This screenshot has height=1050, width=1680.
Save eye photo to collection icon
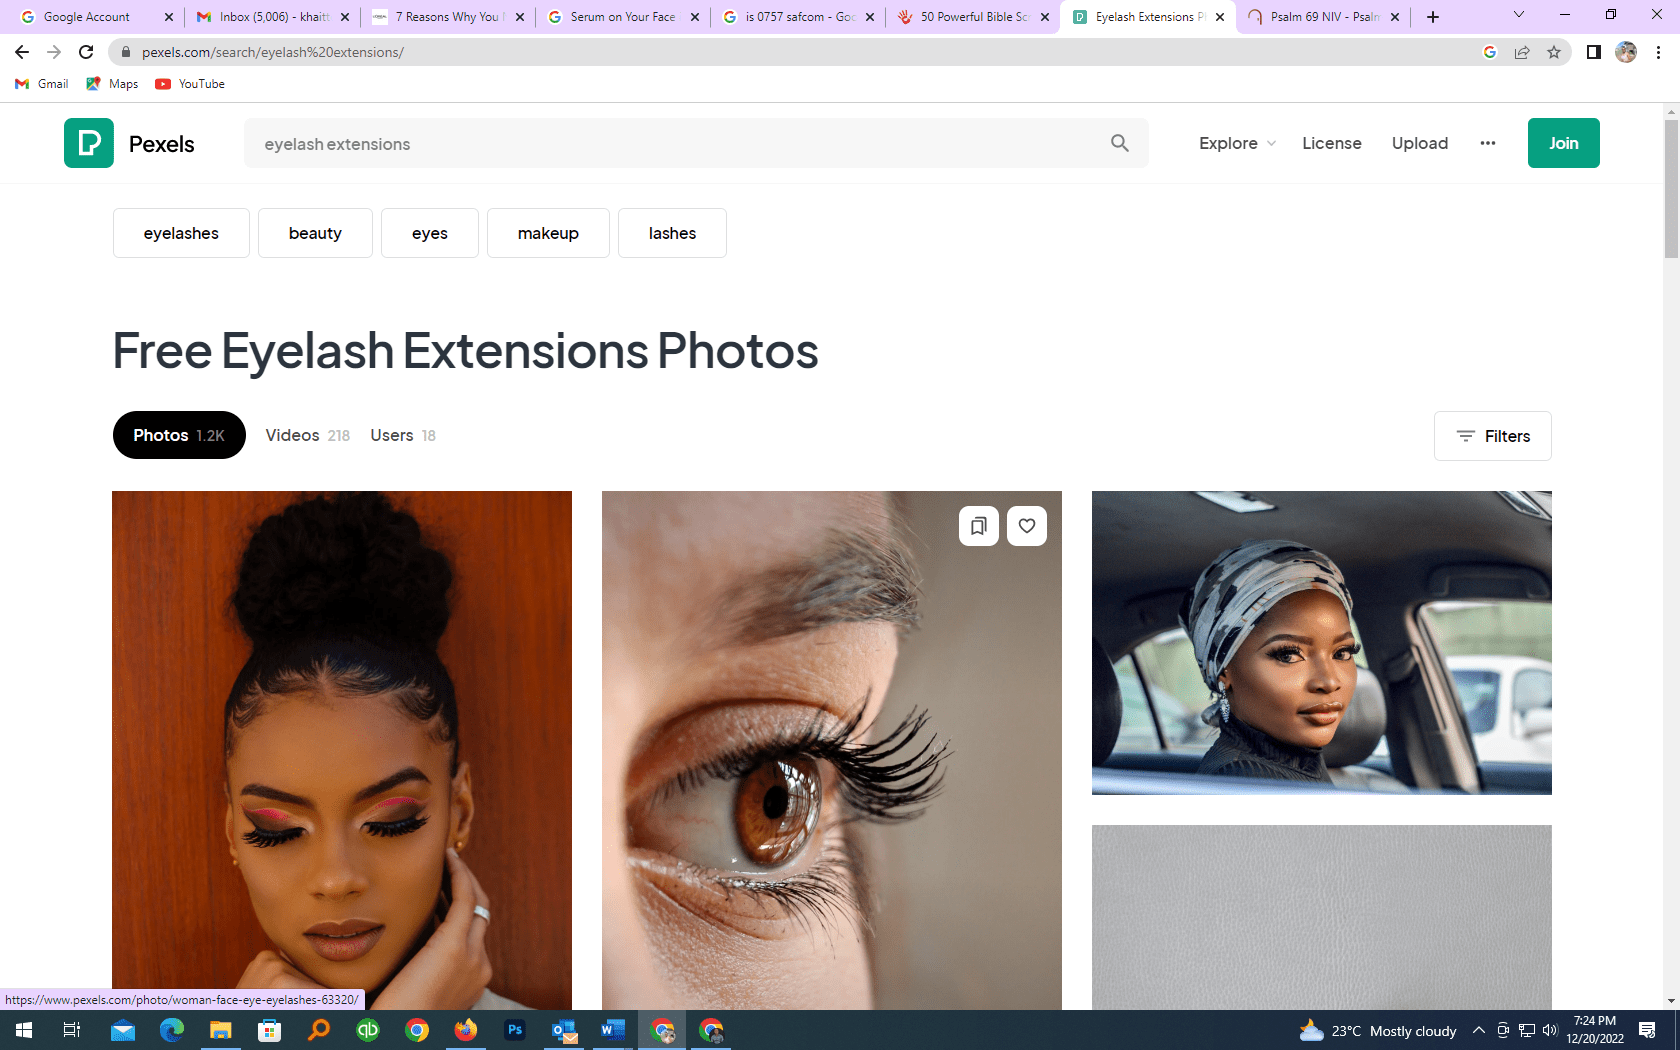(x=978, y=526)
